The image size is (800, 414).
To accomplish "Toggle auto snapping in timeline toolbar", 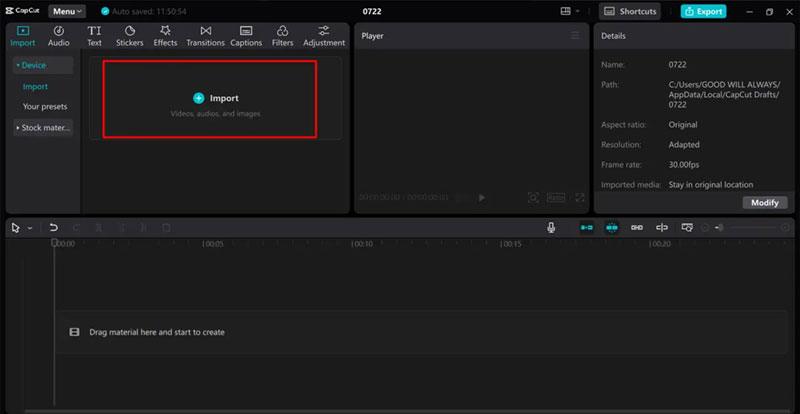I will tap(611, 228).
